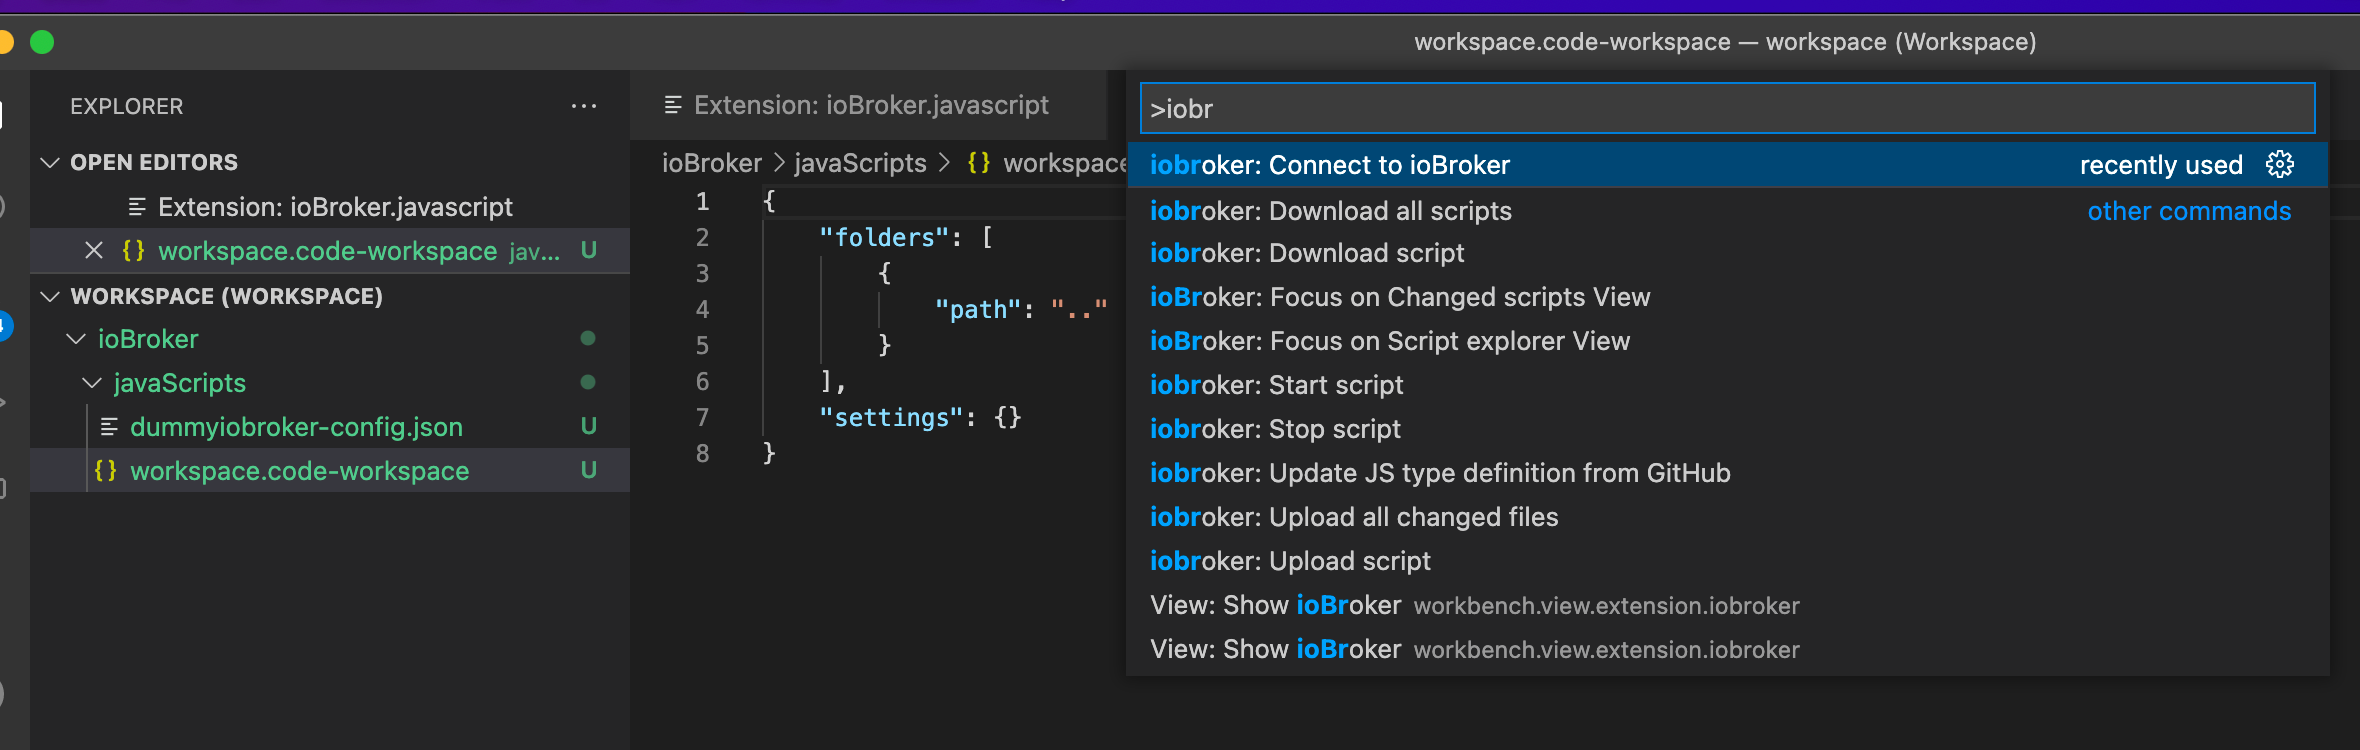Click the "settings" key in the editor
Viewport: 2360px width, 750px height.
click(891, 417)
